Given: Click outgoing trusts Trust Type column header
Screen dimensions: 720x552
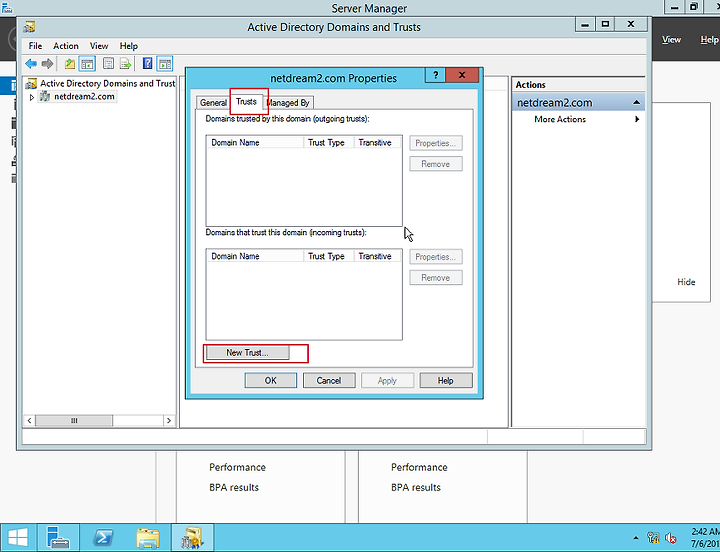Looking at the screenshot, I should (x=328, y=143).
